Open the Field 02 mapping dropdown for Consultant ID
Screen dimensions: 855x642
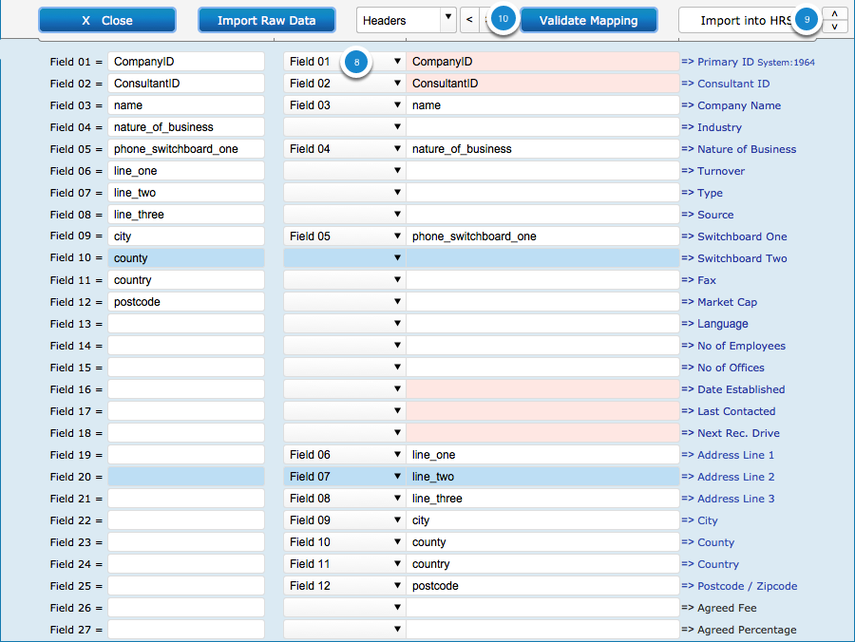345,83
